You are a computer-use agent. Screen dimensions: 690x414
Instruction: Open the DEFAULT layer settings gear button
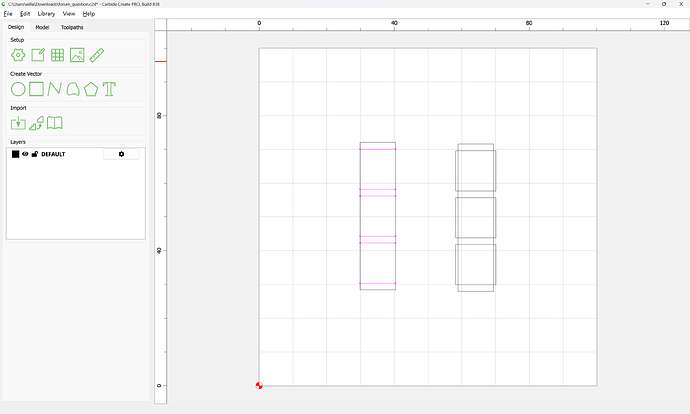[x=121, y=154]
